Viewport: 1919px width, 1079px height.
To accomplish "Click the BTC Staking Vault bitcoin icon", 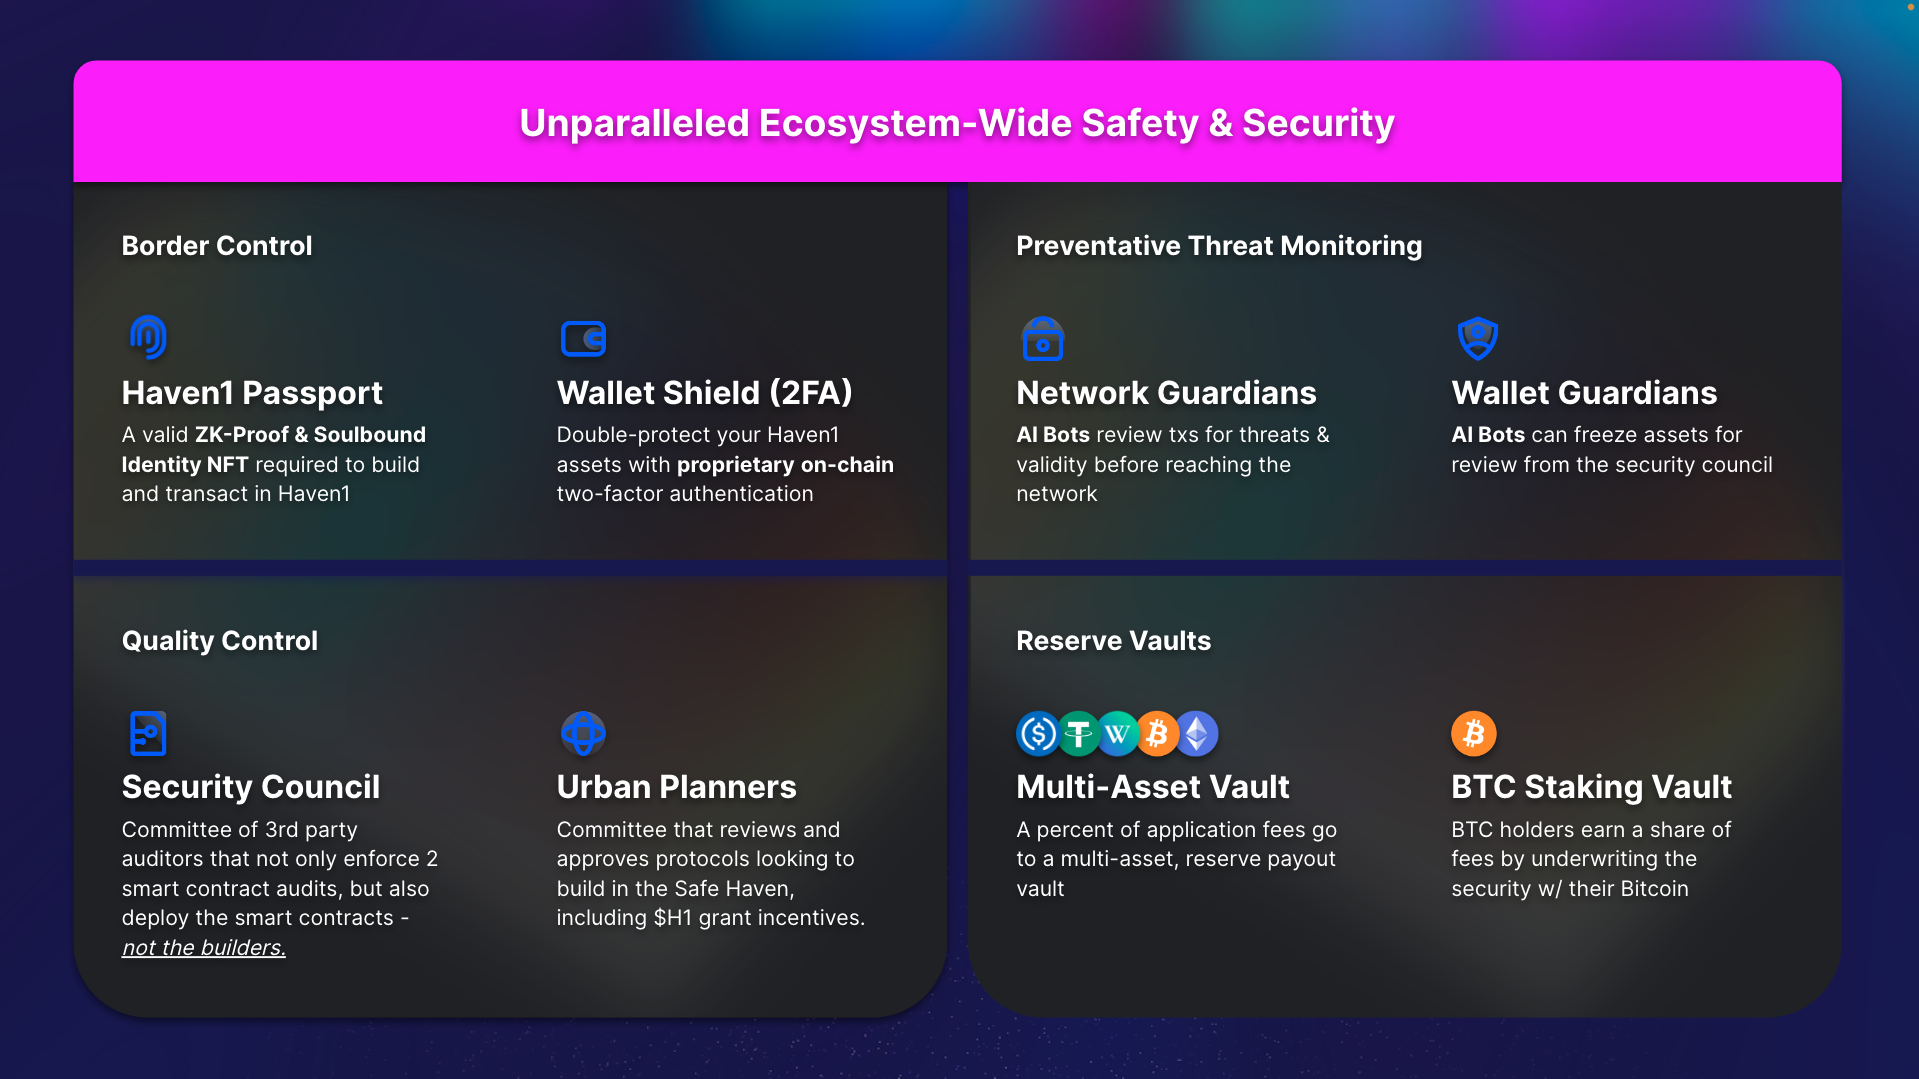I will [1473, 733].
